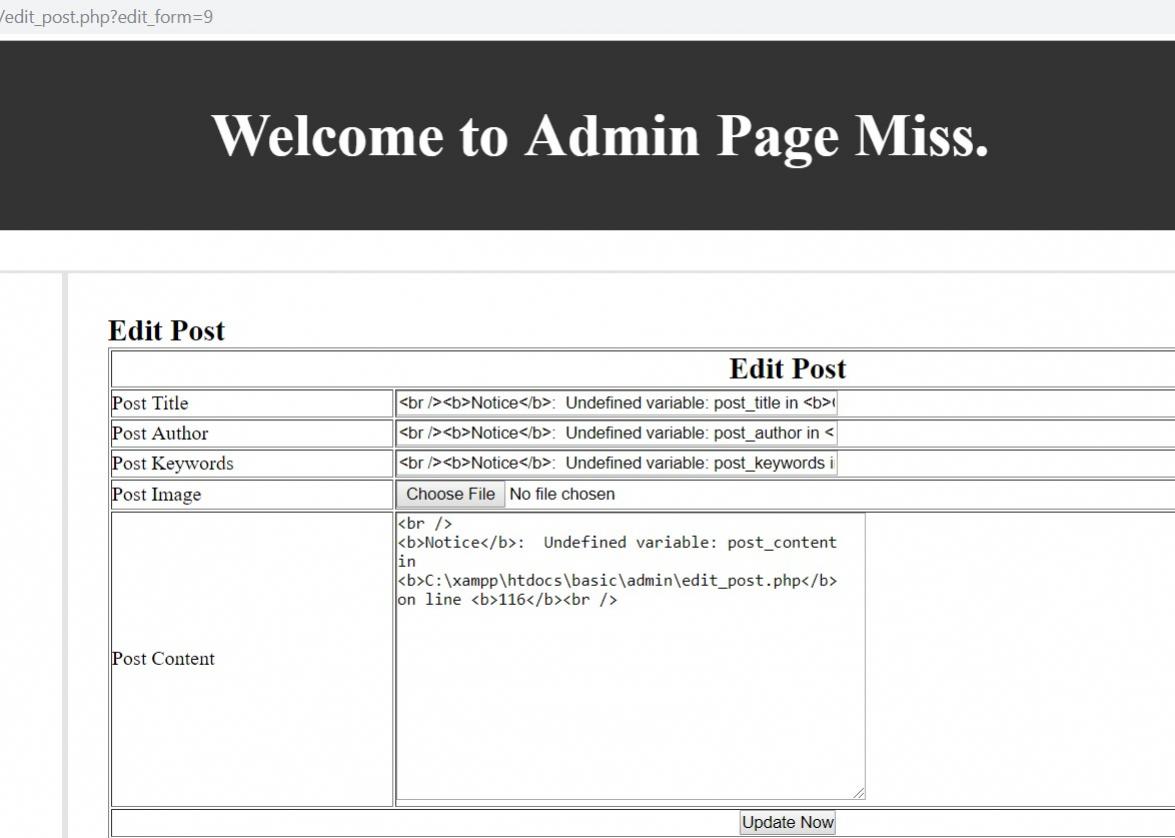The width and height of the screenshot is (1175, 838).
Task: Click the 'Edit Post' table header cell
Action: 788,369
